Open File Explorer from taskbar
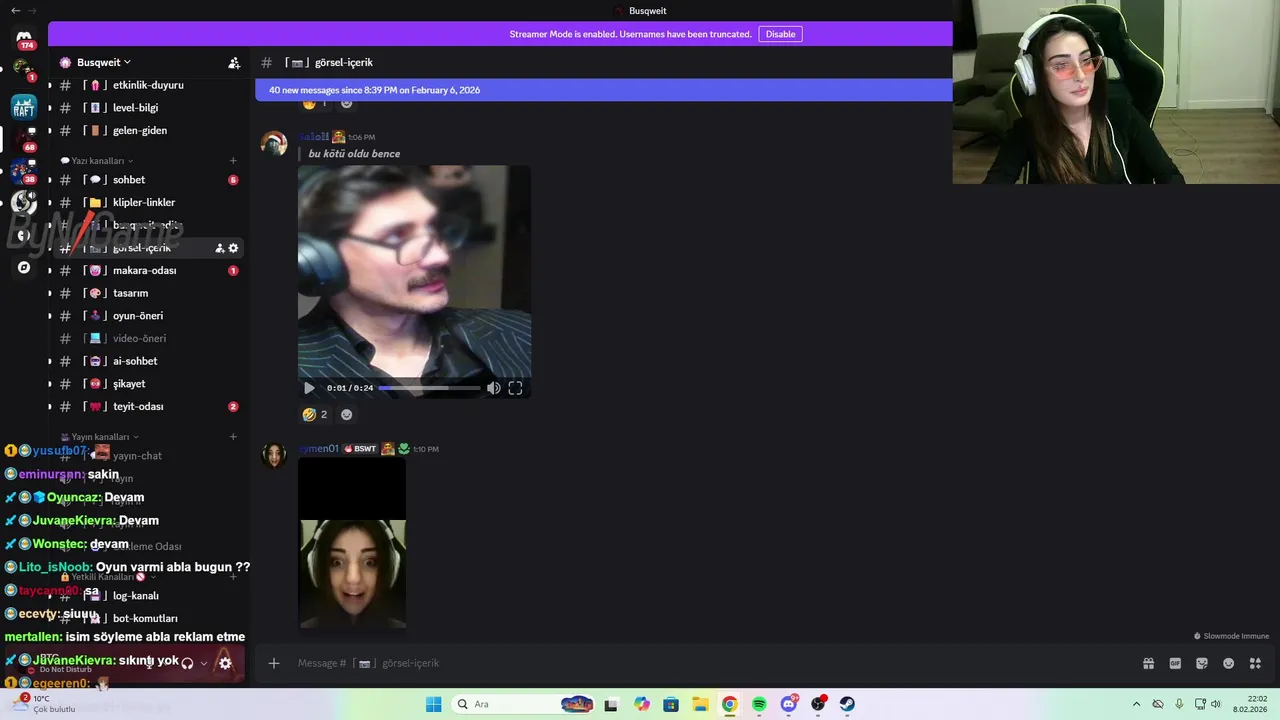This screenshot has height=720, width=1280. (700, 704)
